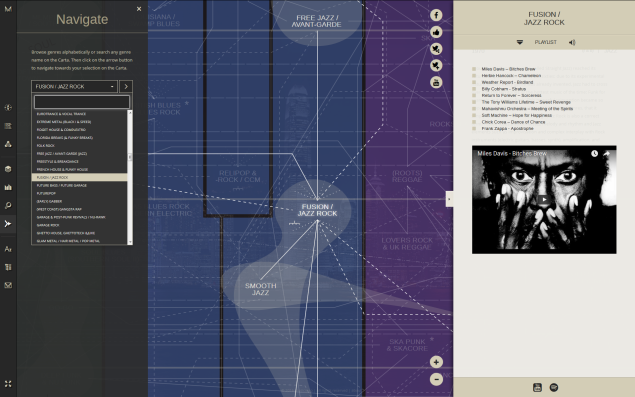Select FOLK ROCK in the genre list

(x=79, y=145)
